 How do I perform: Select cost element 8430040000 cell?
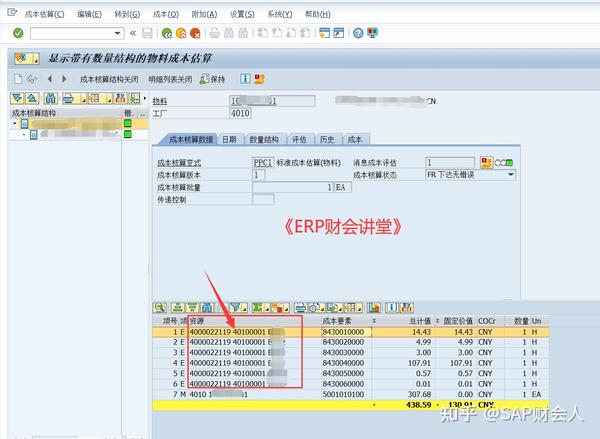coord(346,363)
